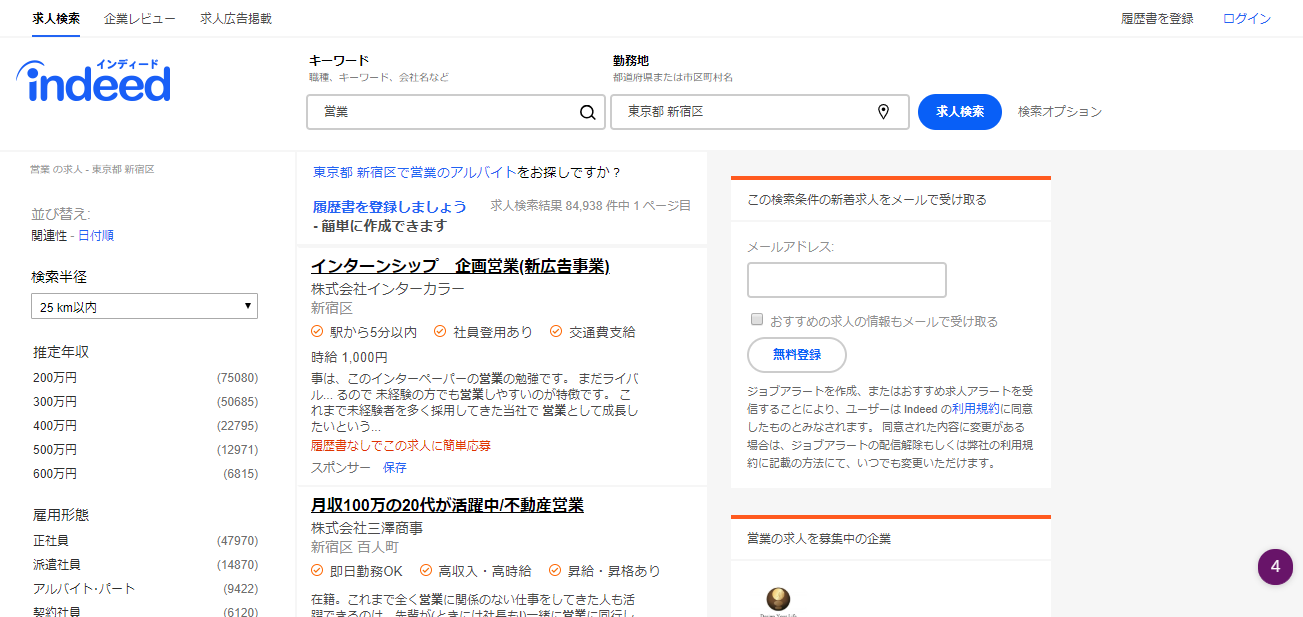Click the checkmark icon beside 交通費支給

(556, 332)
